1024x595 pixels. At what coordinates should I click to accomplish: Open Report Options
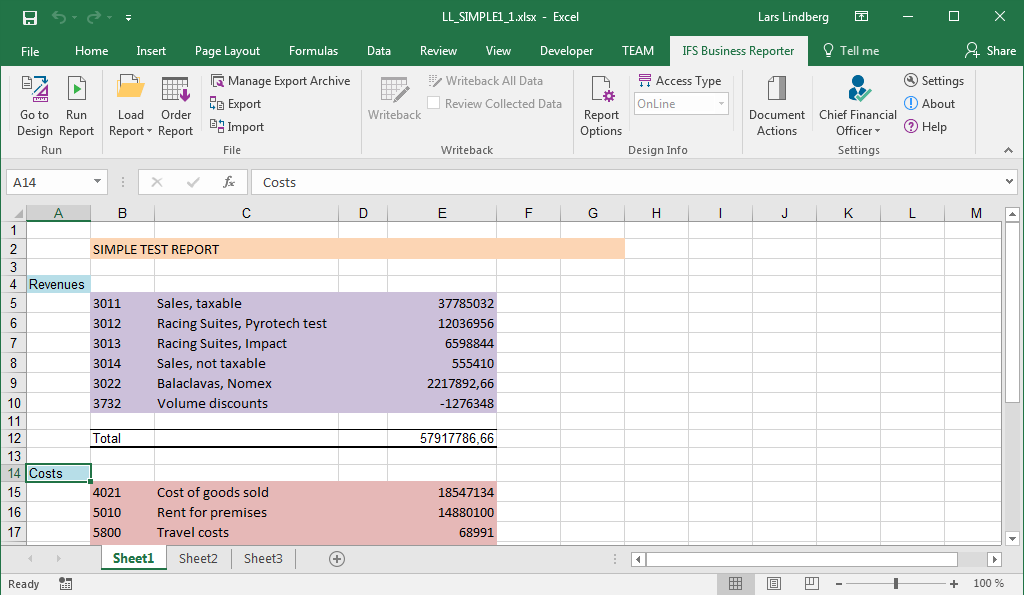[x=601, y=106]
